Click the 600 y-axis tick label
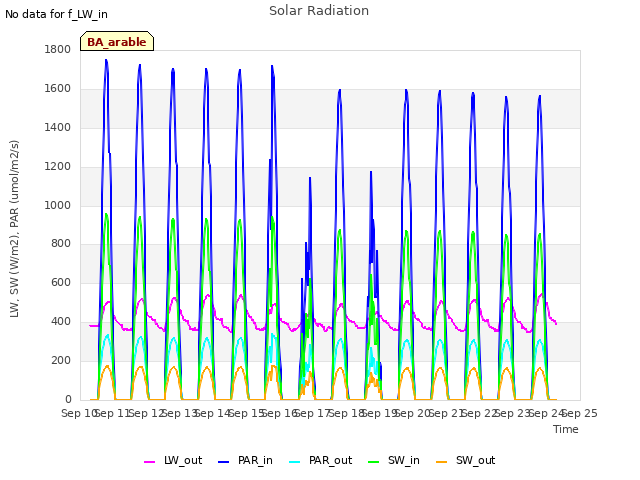The height and width of the screenshot is (480, 640). coord(61,282)
